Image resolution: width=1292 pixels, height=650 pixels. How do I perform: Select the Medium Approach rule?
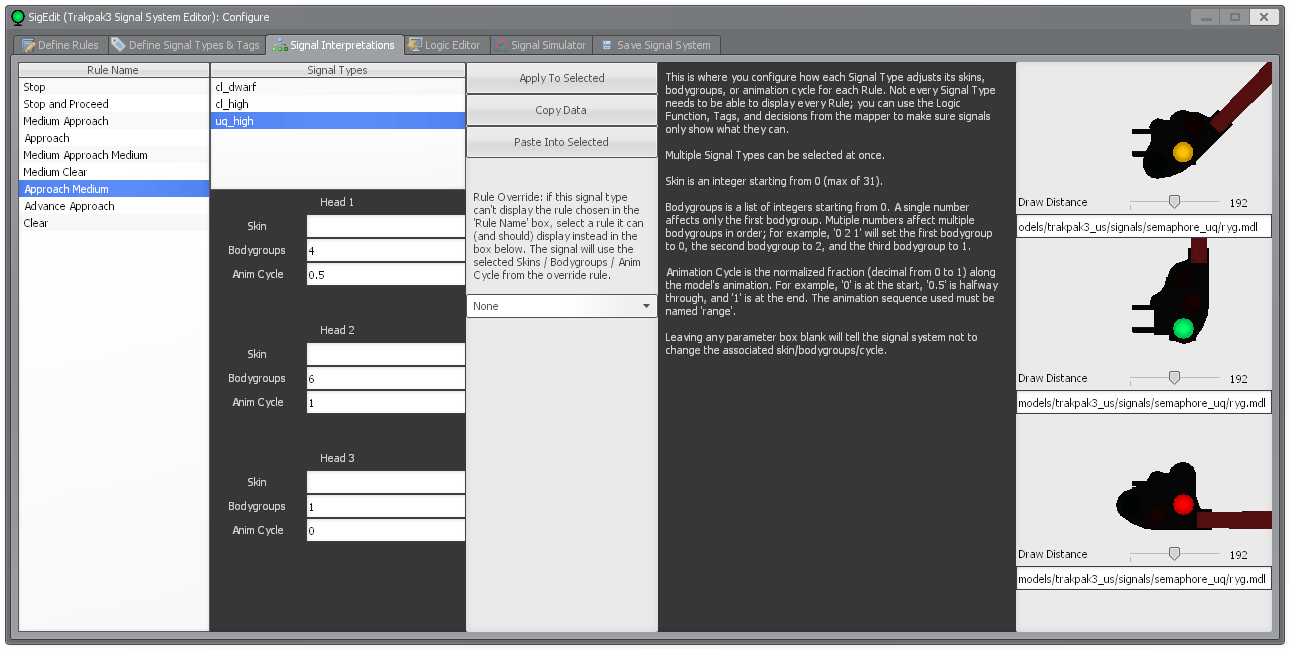114,121
